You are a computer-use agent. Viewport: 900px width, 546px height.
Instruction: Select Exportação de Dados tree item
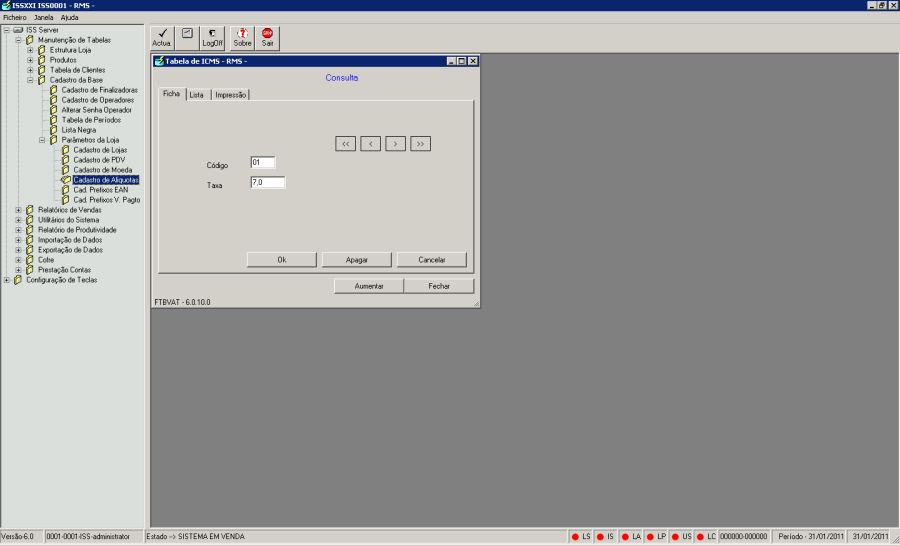pyautogui.click(x=71, y=250)
